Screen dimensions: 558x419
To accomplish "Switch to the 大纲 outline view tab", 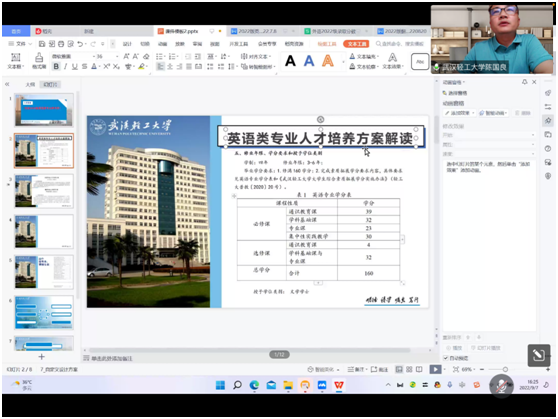I will pos(30,84).
